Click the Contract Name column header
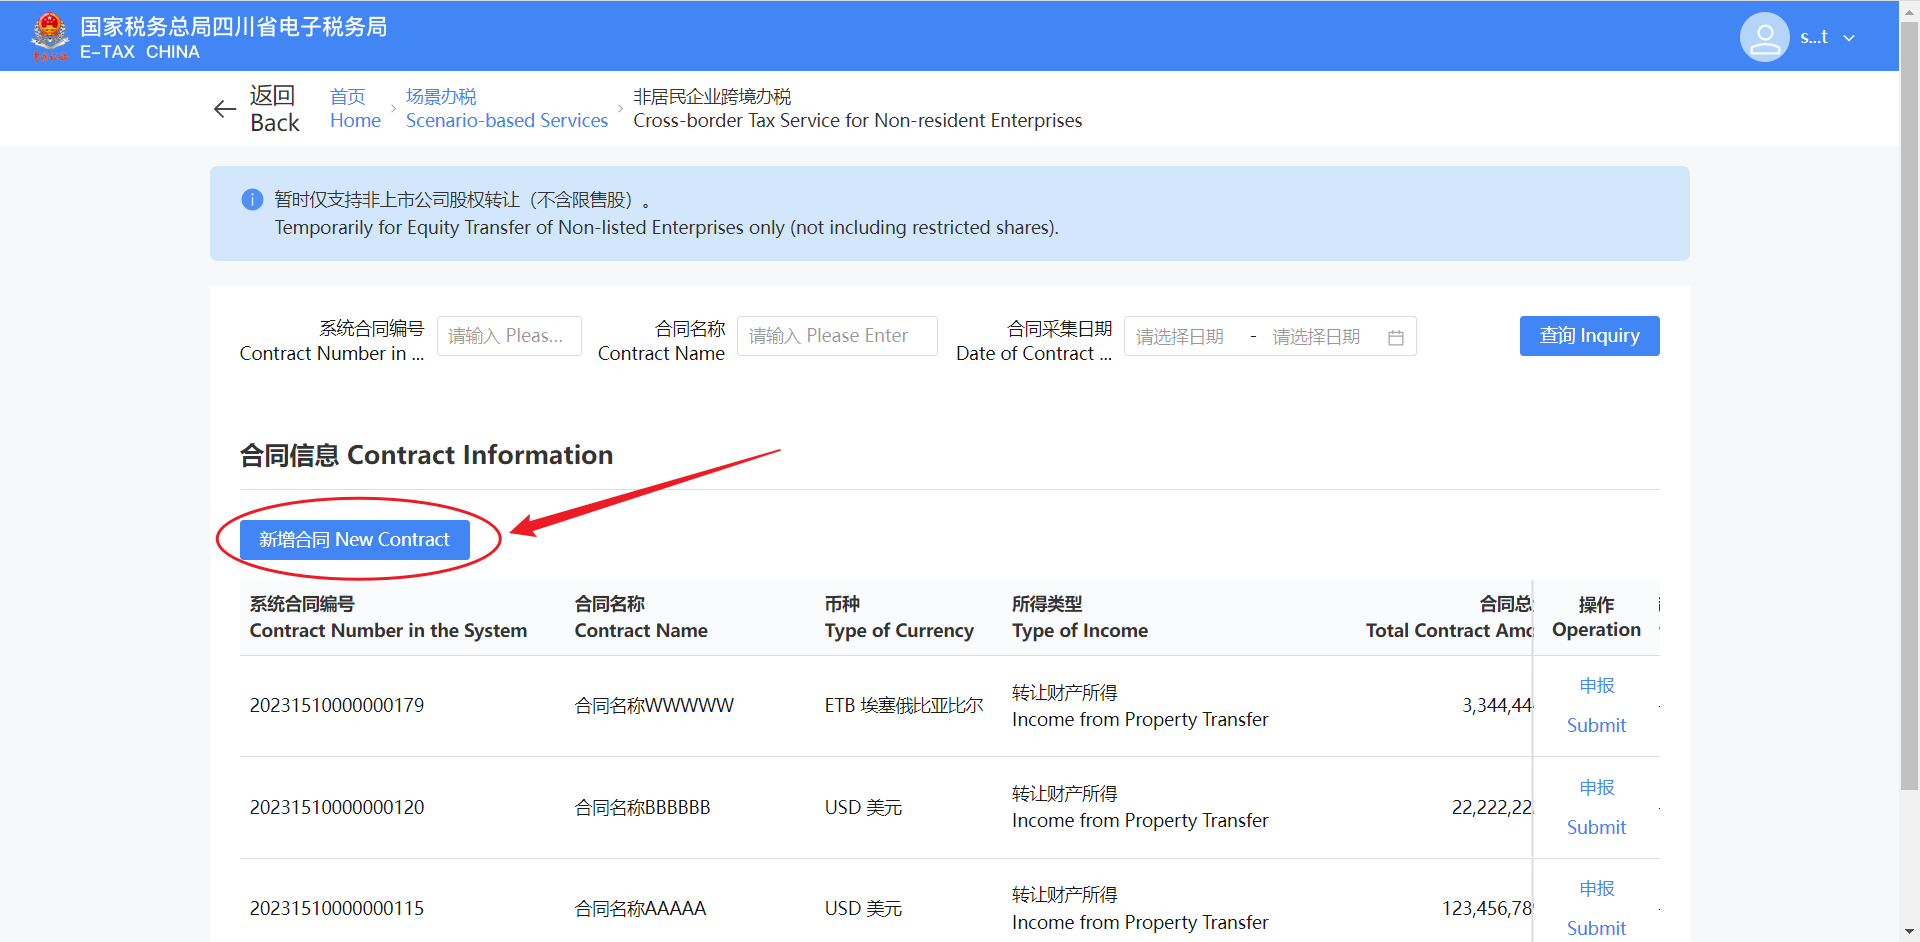Image resolution: width=1920 pixels, height=942 pixels. 641,617
